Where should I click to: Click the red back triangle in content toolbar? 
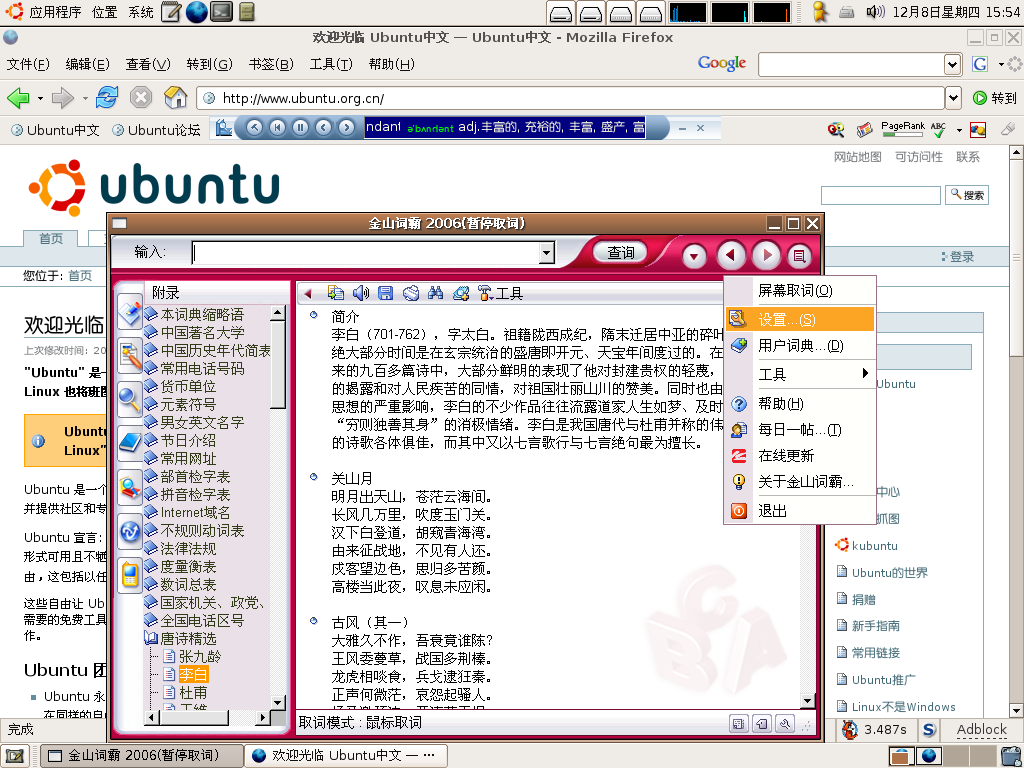(309, 294)
